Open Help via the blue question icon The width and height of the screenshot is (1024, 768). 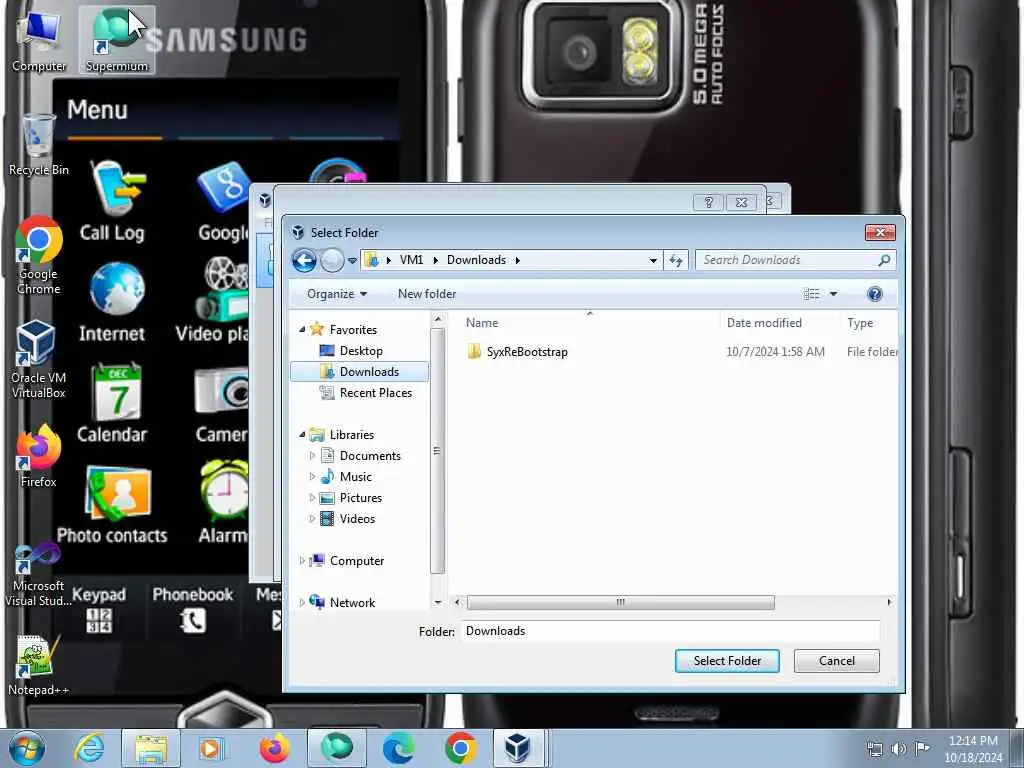(x=874, y=294)
